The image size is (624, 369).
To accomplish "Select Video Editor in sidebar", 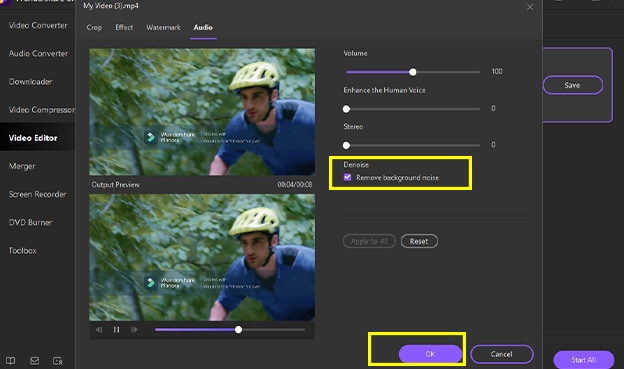I will (x=38, y=138).
